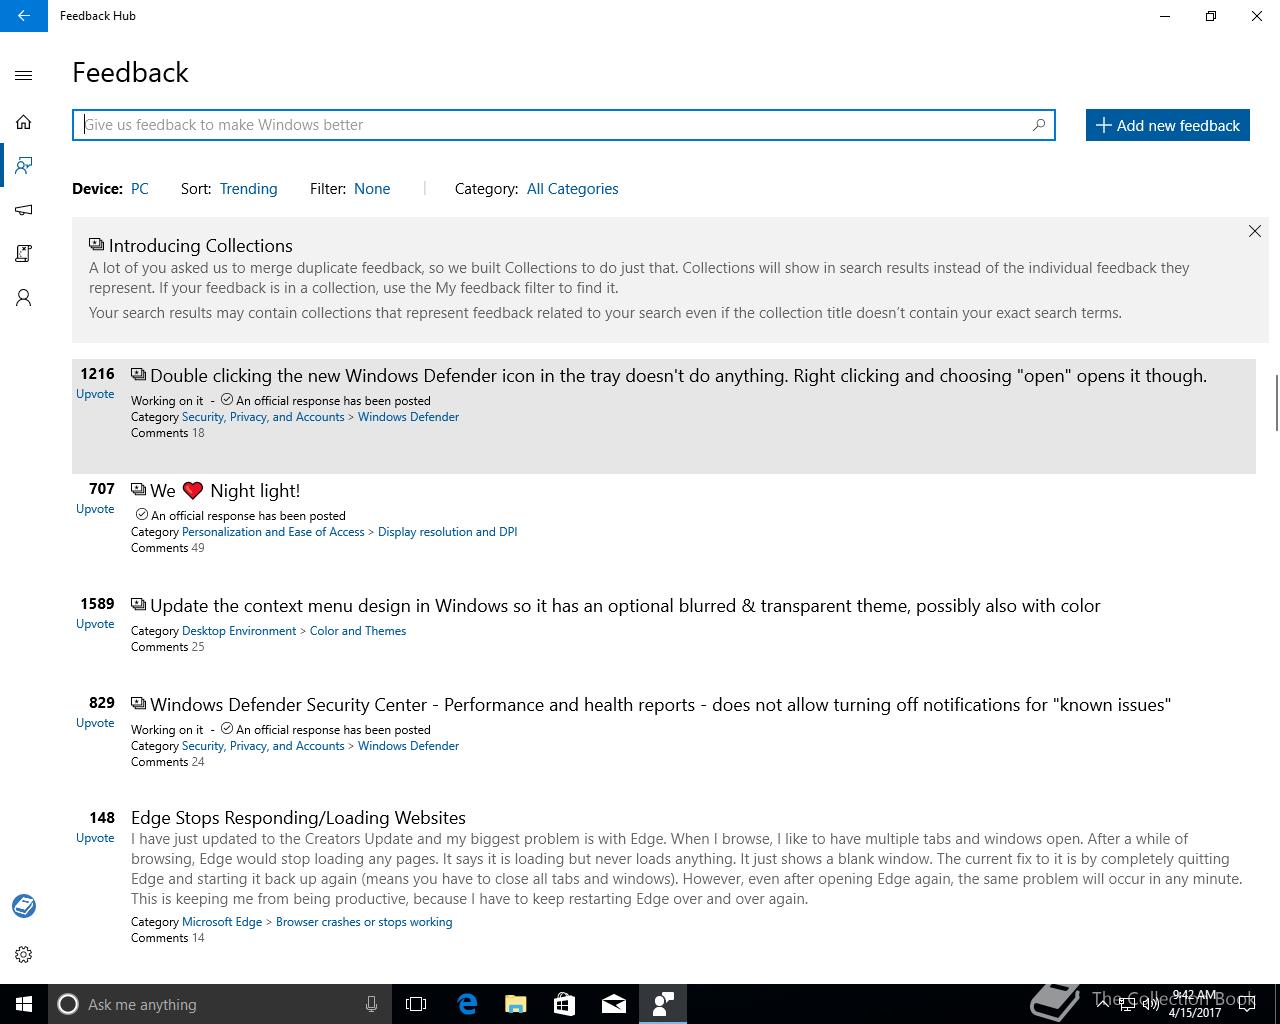Click Comments 25 on context menu item
Screen dimensions: 1280x1024
coord(168,647)
